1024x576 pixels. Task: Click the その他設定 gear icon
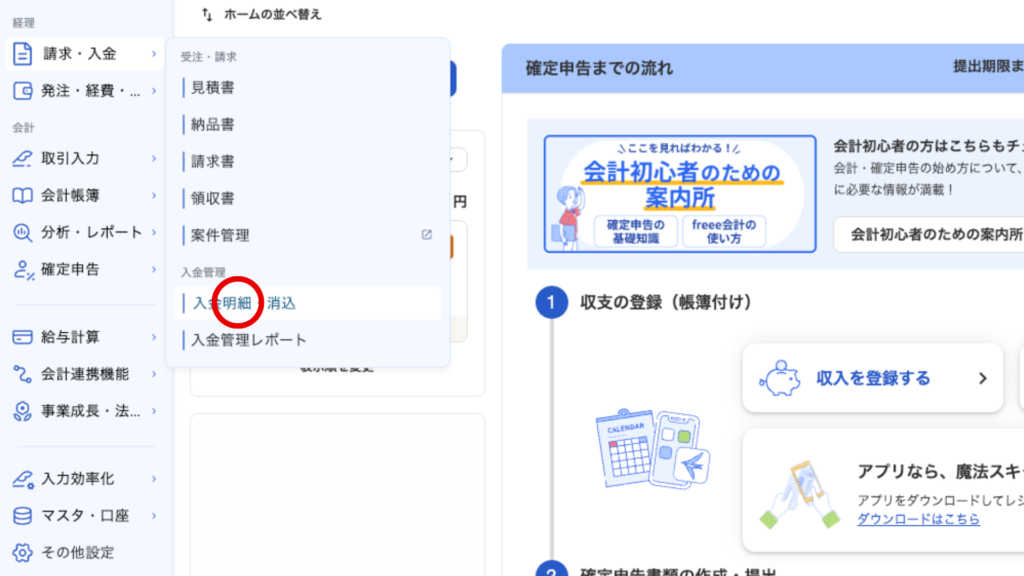22,552
